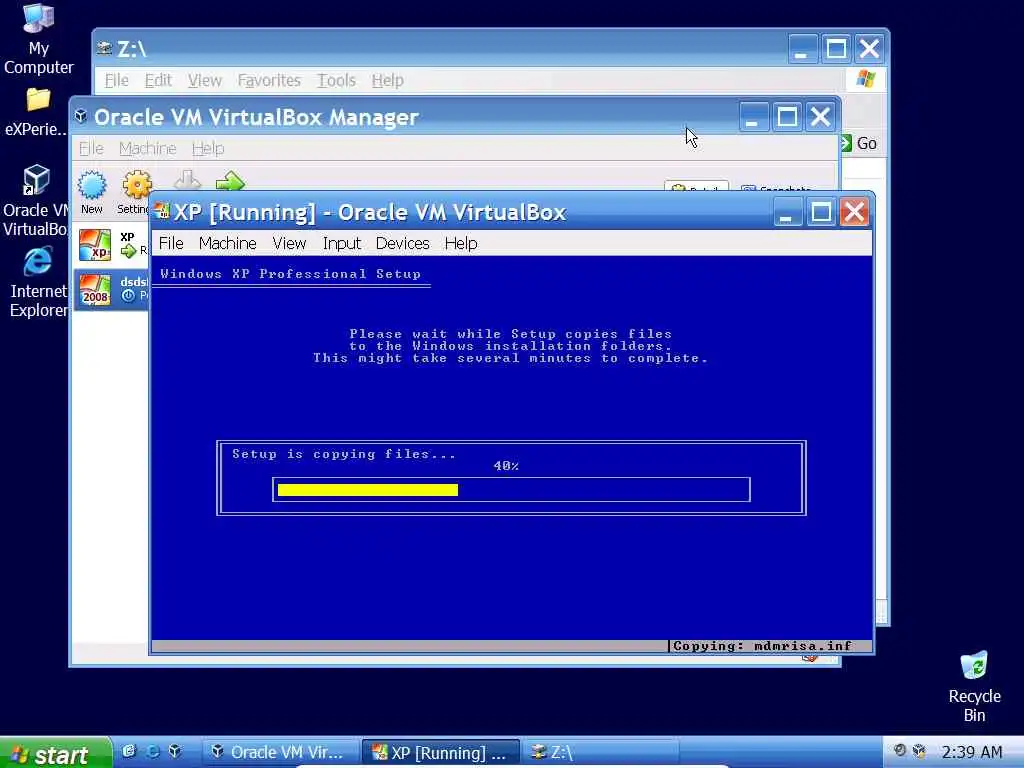The width and height of the screenshot is (1024, 768).
Task: Open Machine menu in XP VM window
Action: [227, 244]
